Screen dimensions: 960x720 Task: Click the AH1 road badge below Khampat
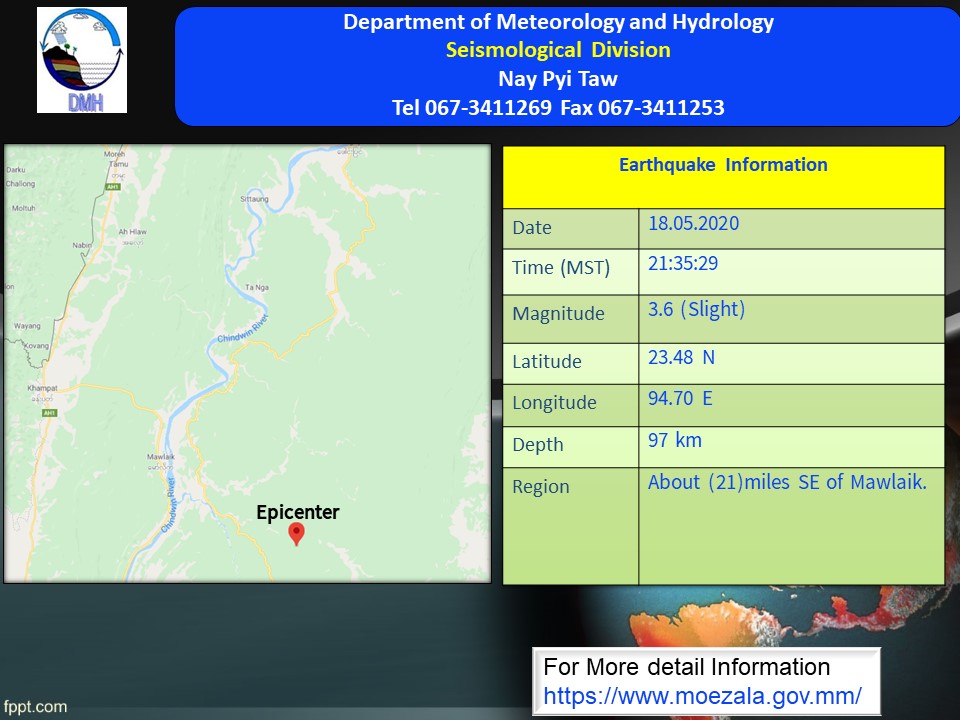tap(49, 412)
